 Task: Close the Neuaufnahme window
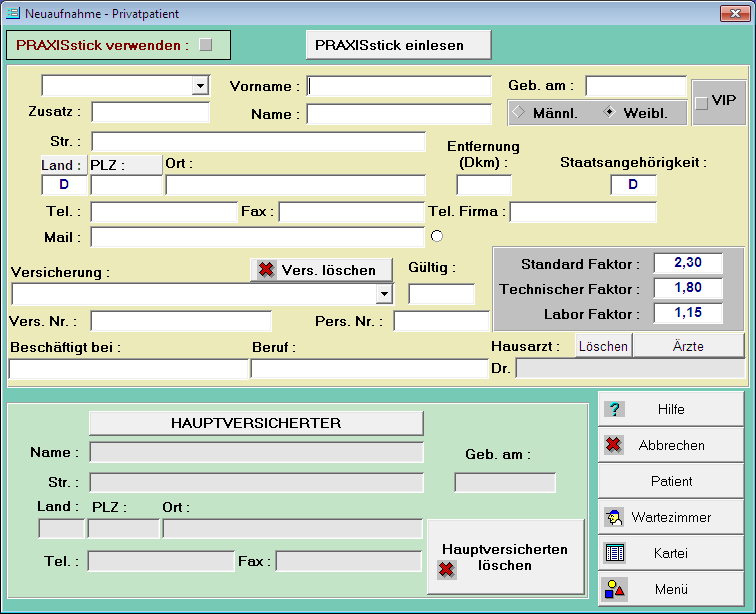pos(735,14)
